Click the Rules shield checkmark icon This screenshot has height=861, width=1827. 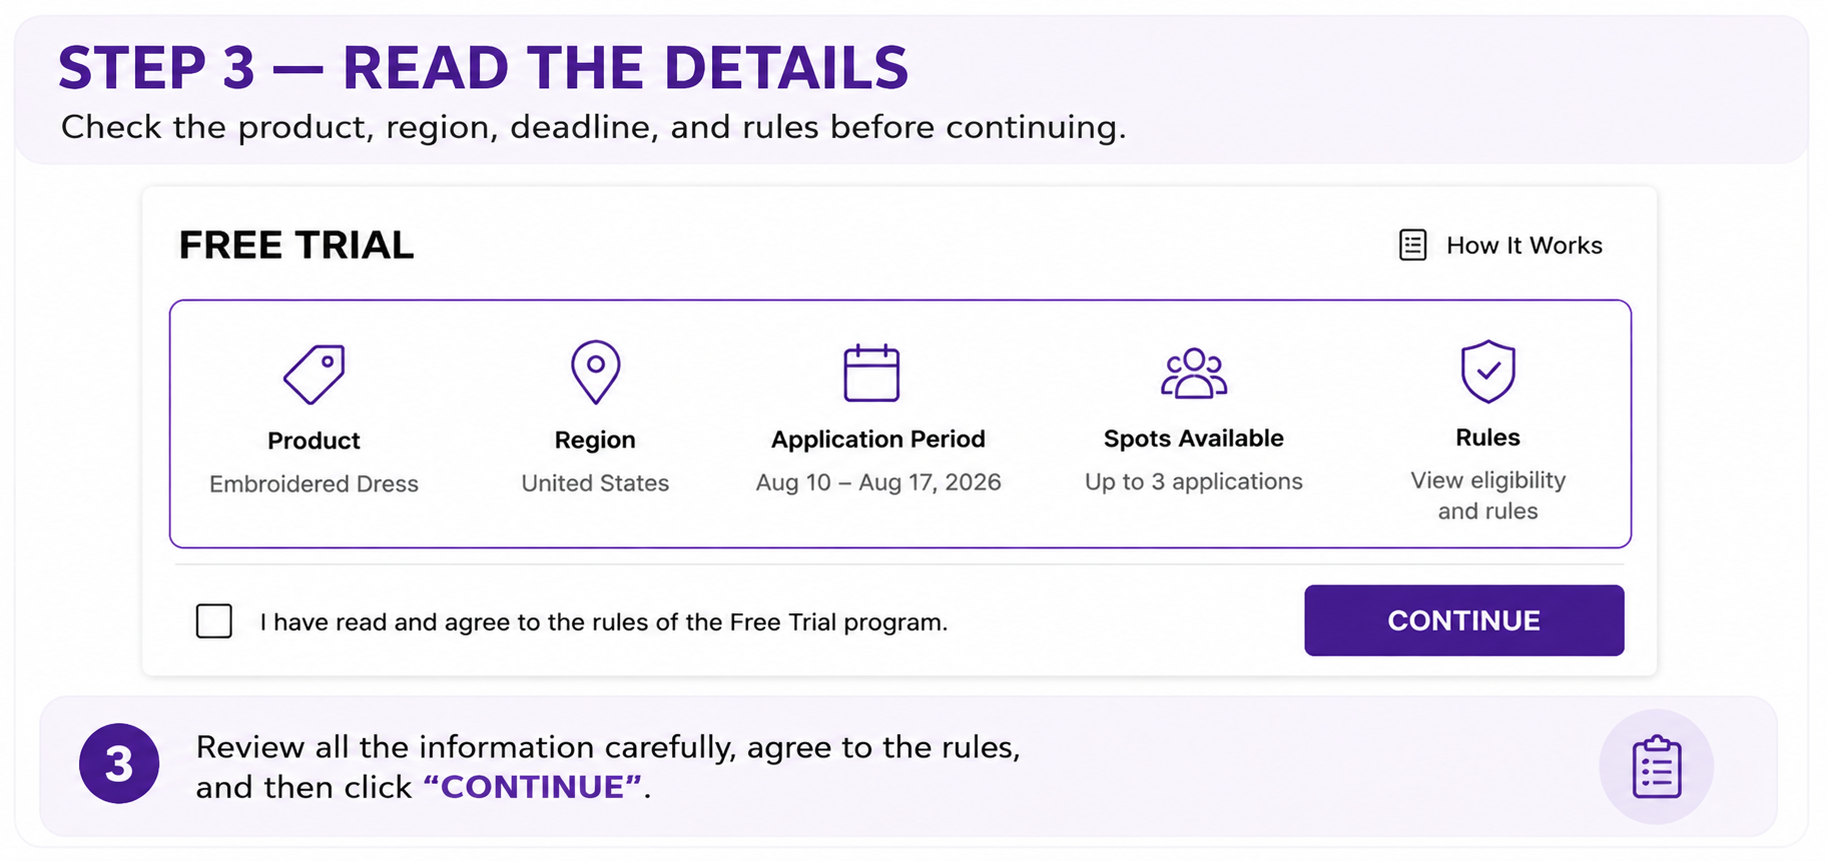coord(1488,371)
